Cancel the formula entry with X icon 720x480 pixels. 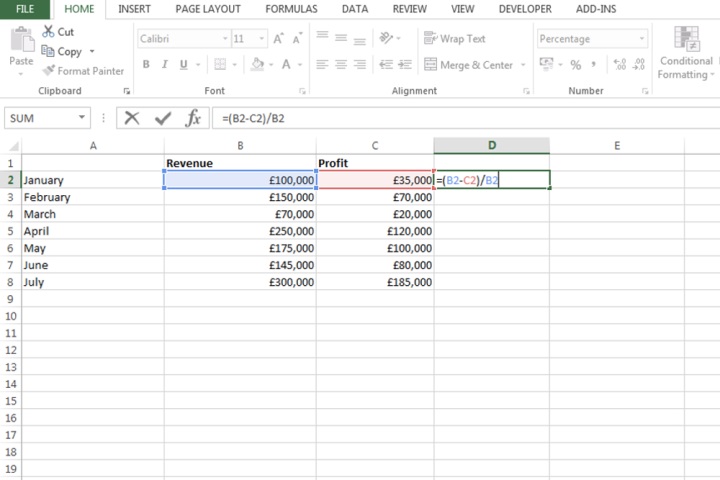131,118
